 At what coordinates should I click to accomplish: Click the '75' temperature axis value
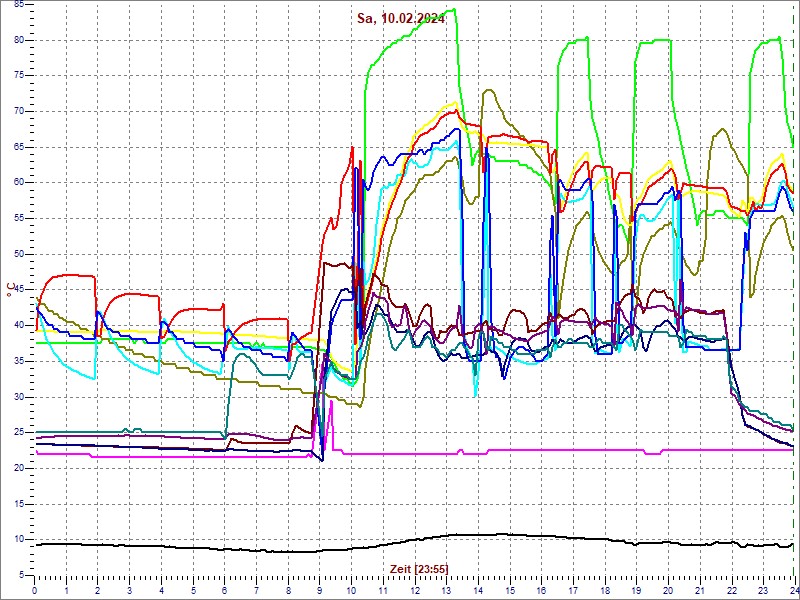point(19,76)
